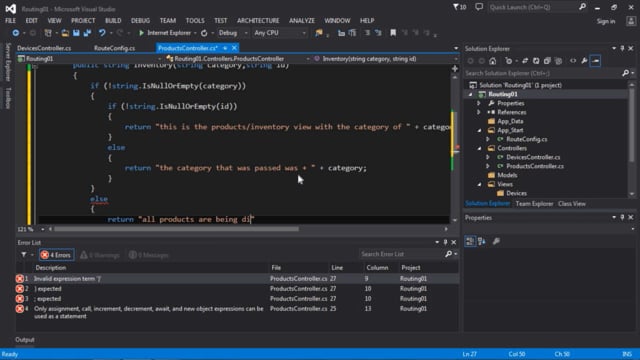
Task: Pin the ProductsController.cs tab
Action: coord(225,48)
